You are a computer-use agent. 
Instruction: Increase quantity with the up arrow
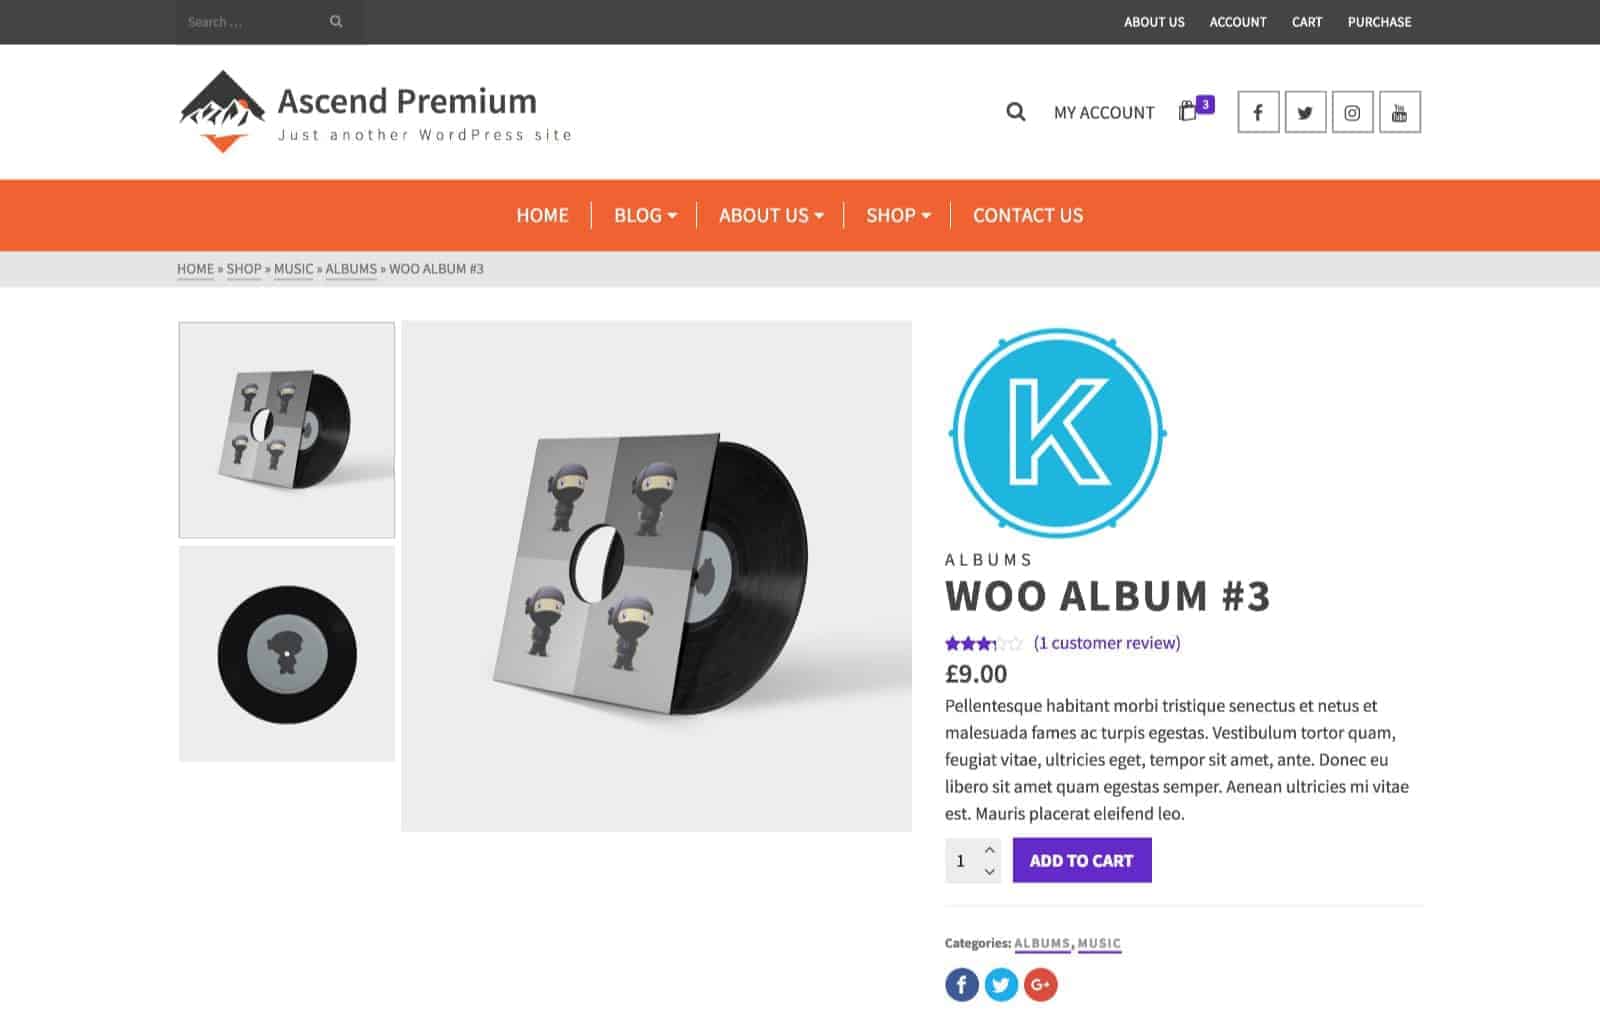(989, 850)
